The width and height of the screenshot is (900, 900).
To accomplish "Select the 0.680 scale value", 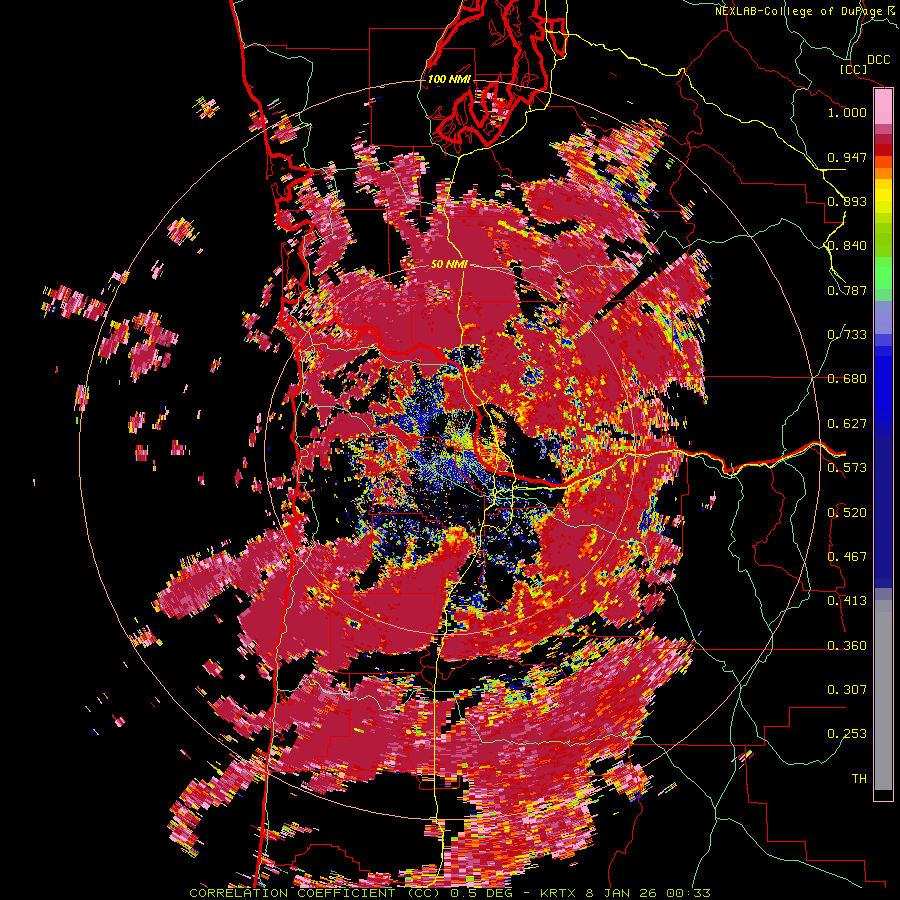I will 847,379.
